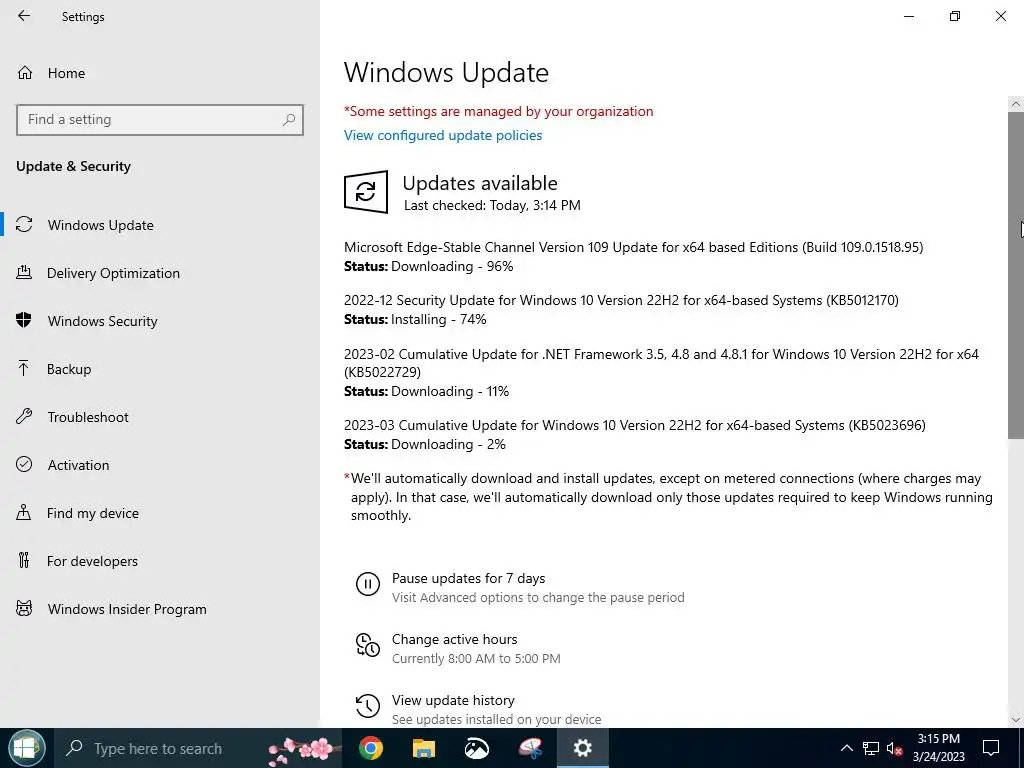
Task: Open View configured update policies link
Action: [443, 135]
